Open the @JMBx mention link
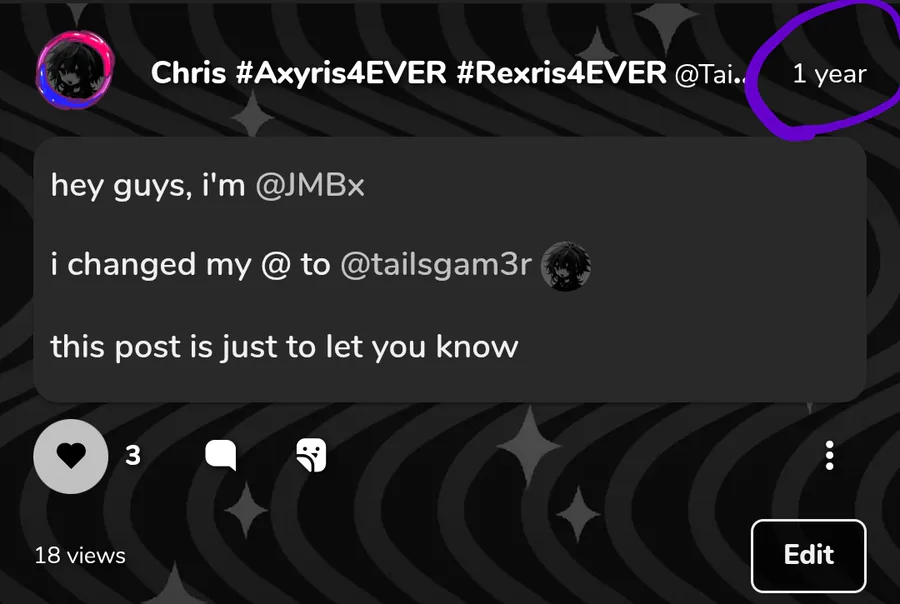Image resolution: width=900 pixels, height=604 pixels. pos(310,185)
